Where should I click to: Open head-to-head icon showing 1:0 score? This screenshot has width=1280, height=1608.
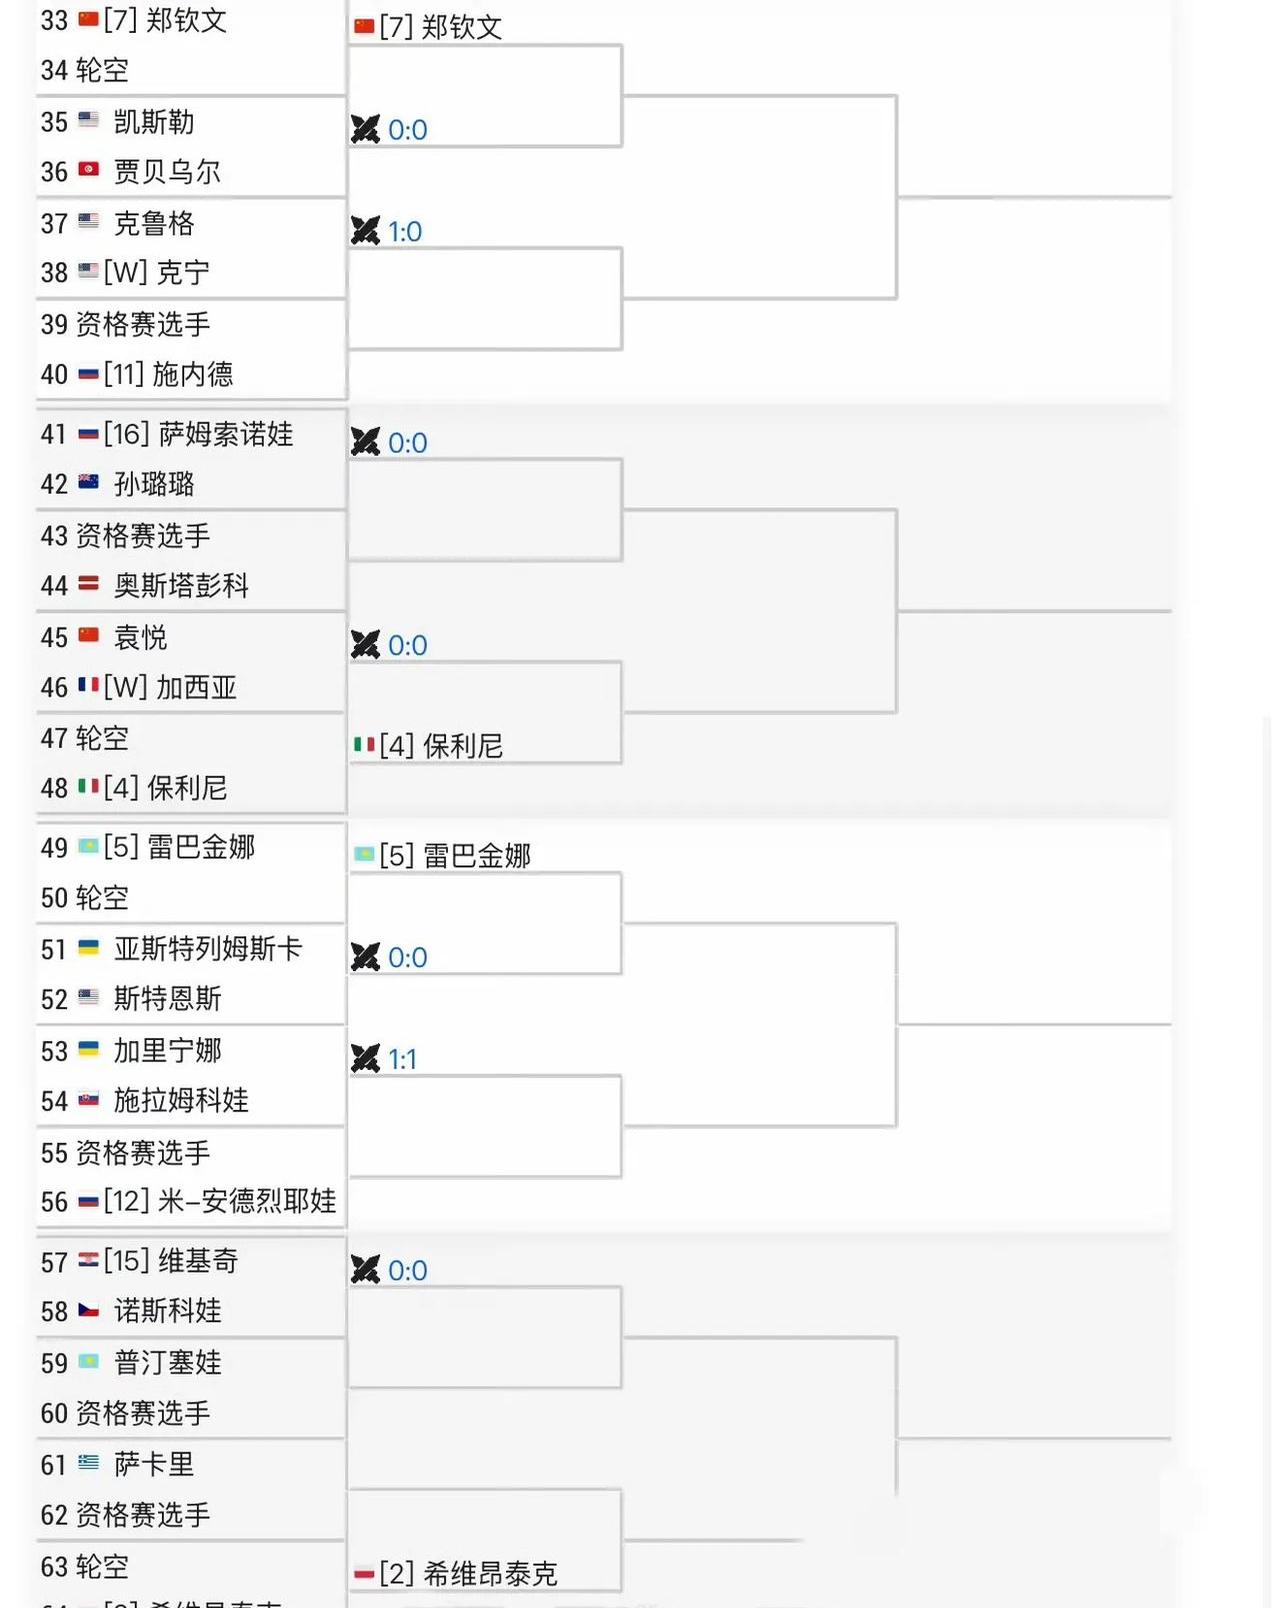[x=365, y=231]
